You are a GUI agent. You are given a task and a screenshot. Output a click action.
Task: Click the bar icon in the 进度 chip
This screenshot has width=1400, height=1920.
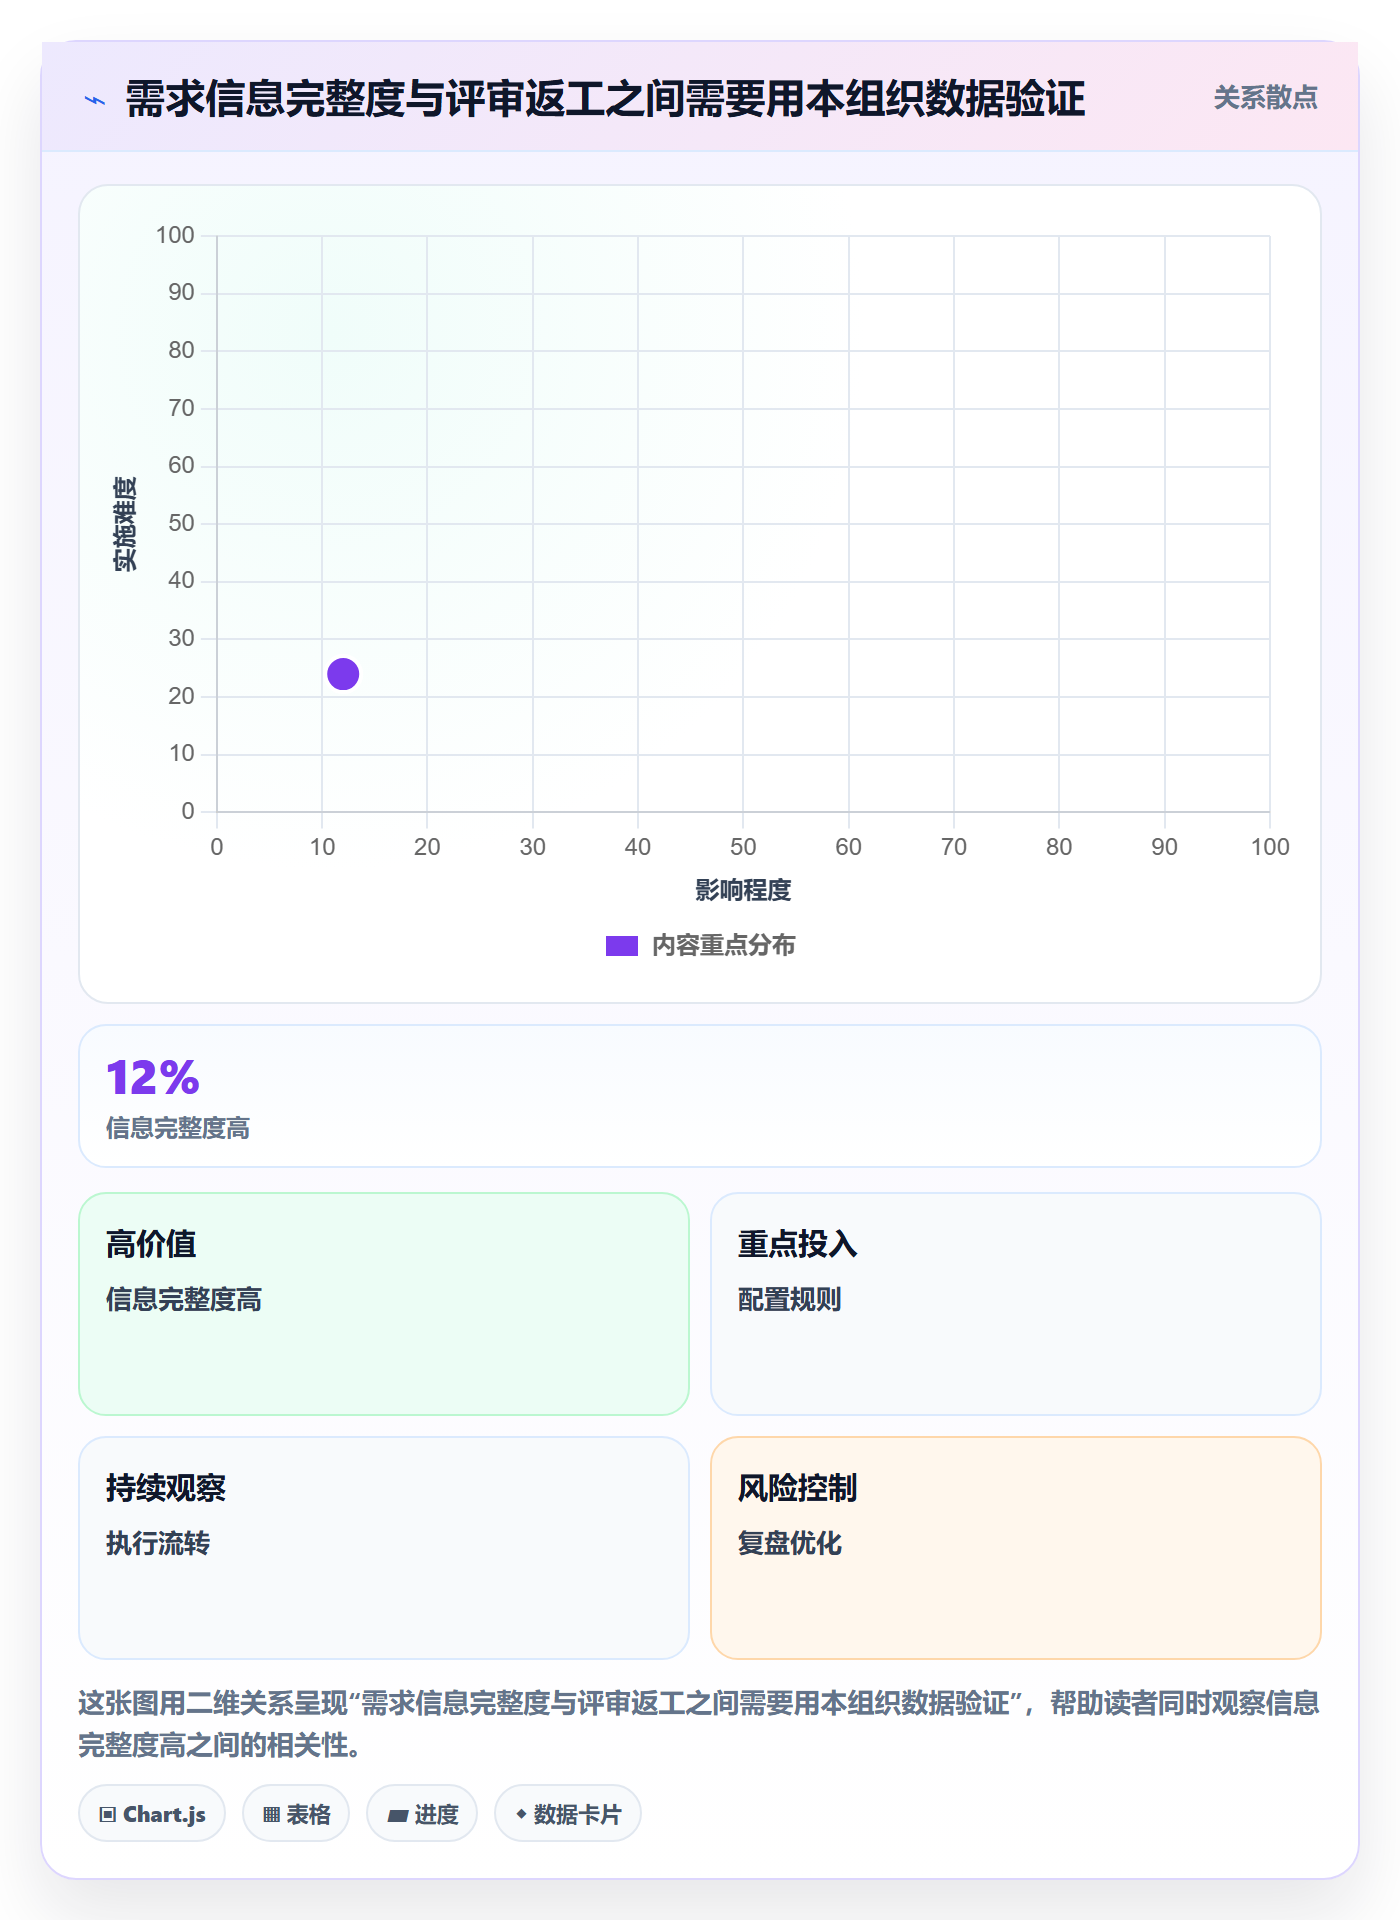pos(397,1816)
